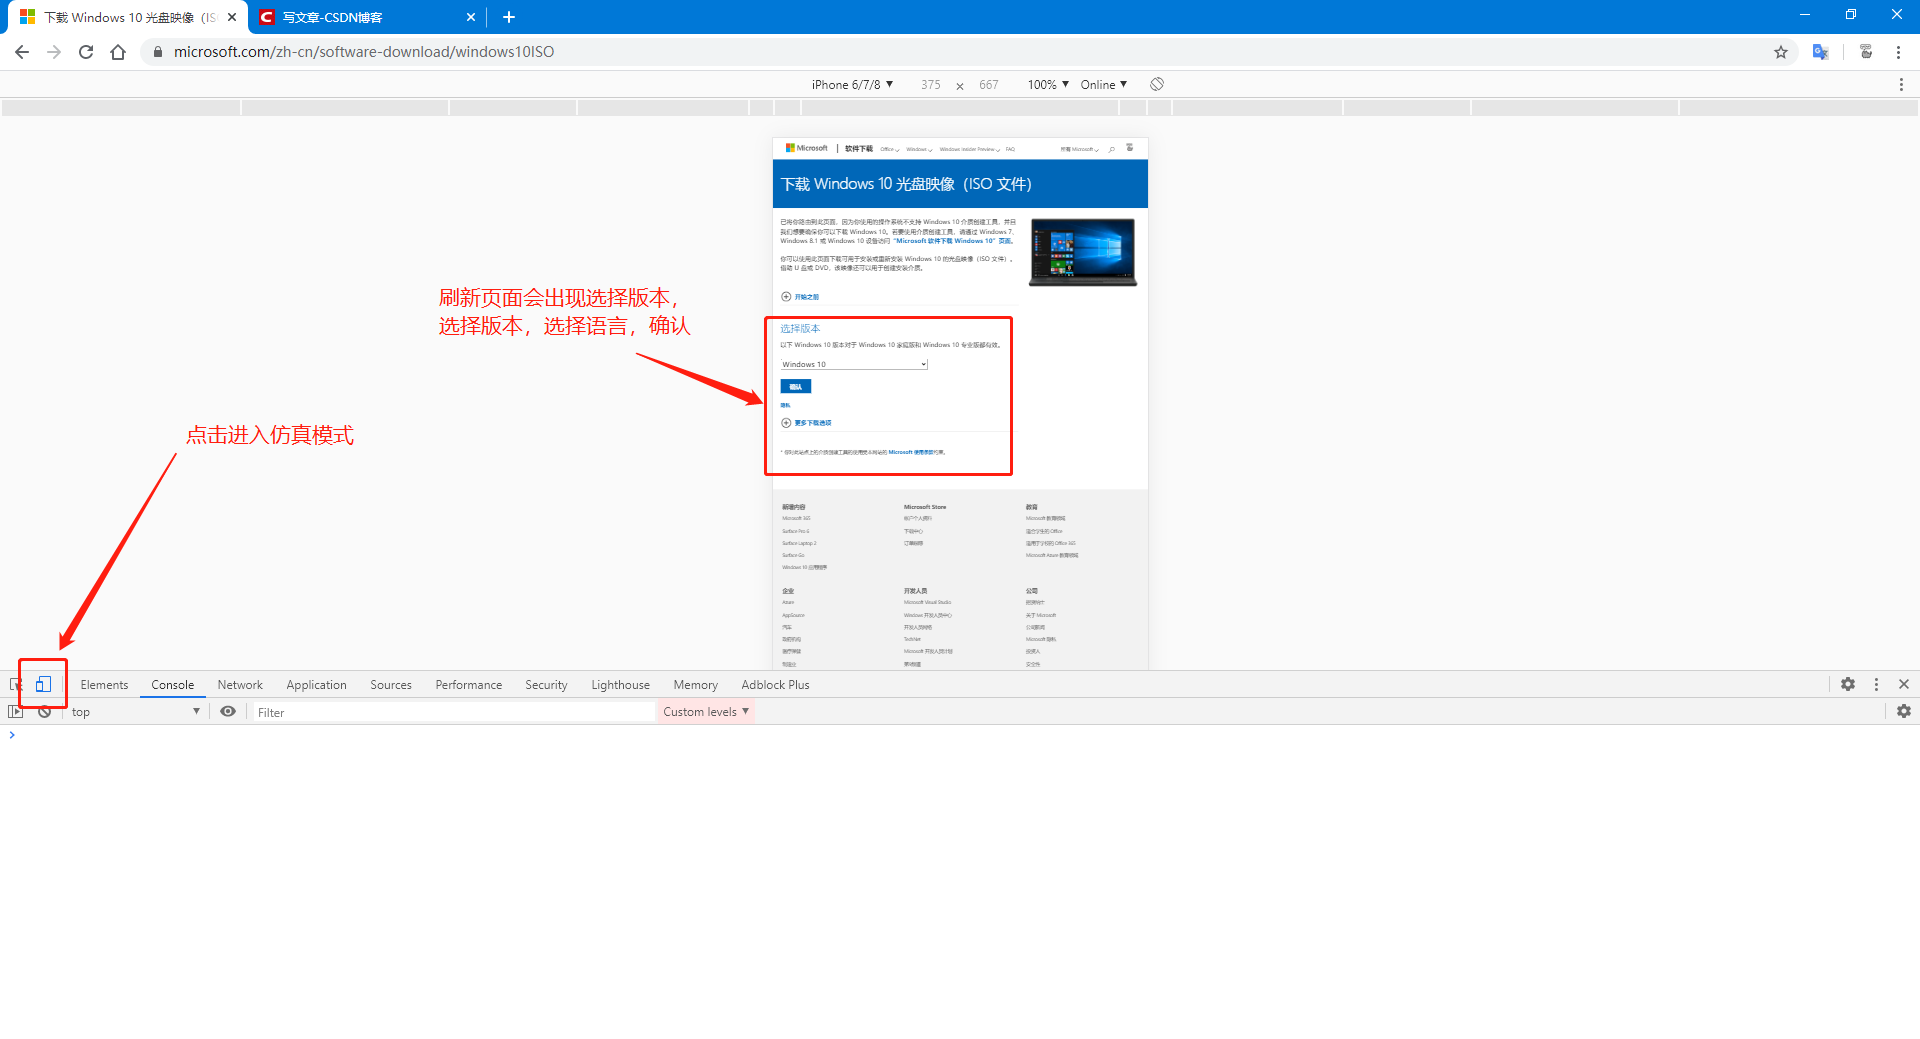Switch to the Memory tab

pos(695,685)
